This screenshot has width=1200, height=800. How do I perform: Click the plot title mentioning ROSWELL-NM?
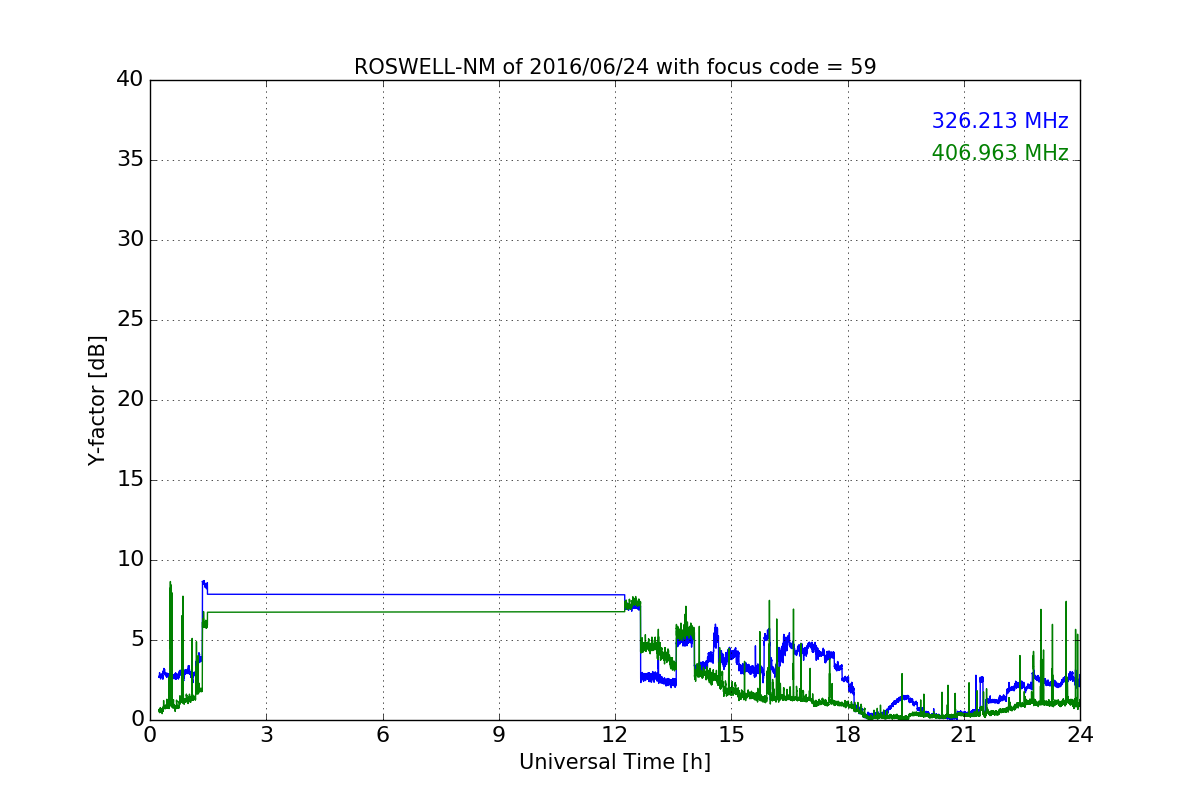[x=615, y=67]
